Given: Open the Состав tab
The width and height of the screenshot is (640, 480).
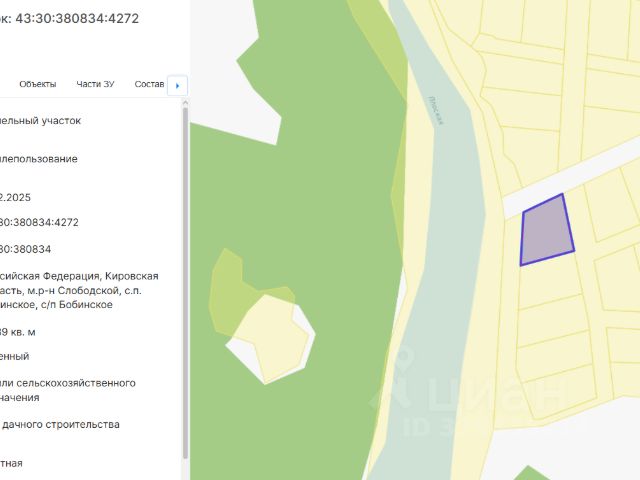Looking at the screenshot, I should 149,84.
